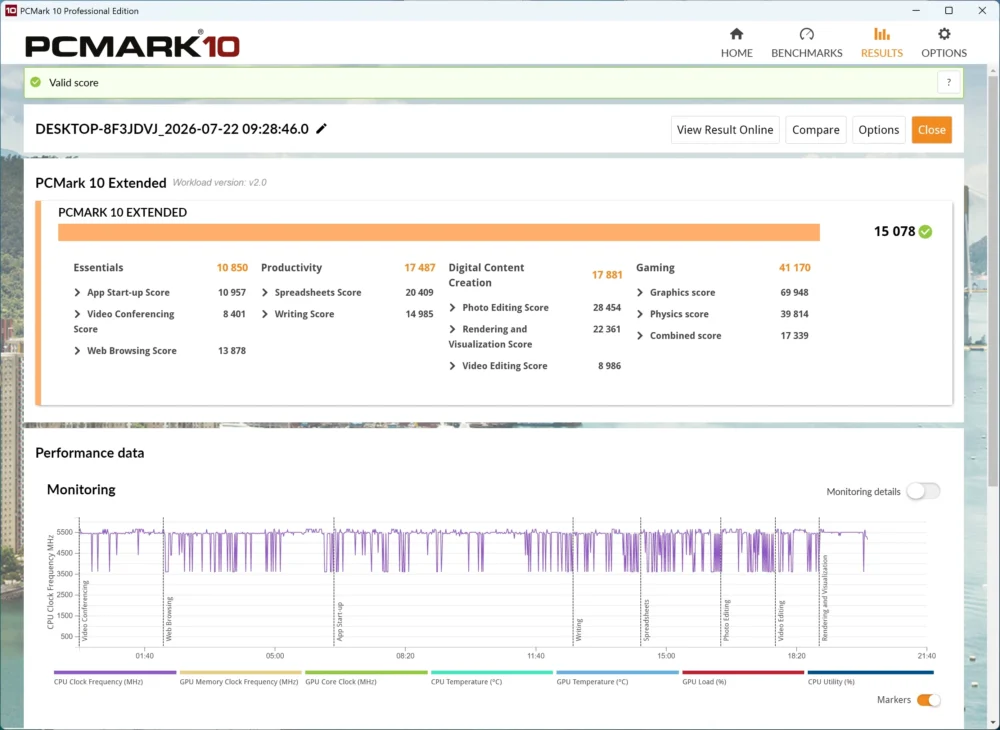Enable the Monitoring details toggle
The height and width of the screenshot is (730, 1000).
coord(923,492)
